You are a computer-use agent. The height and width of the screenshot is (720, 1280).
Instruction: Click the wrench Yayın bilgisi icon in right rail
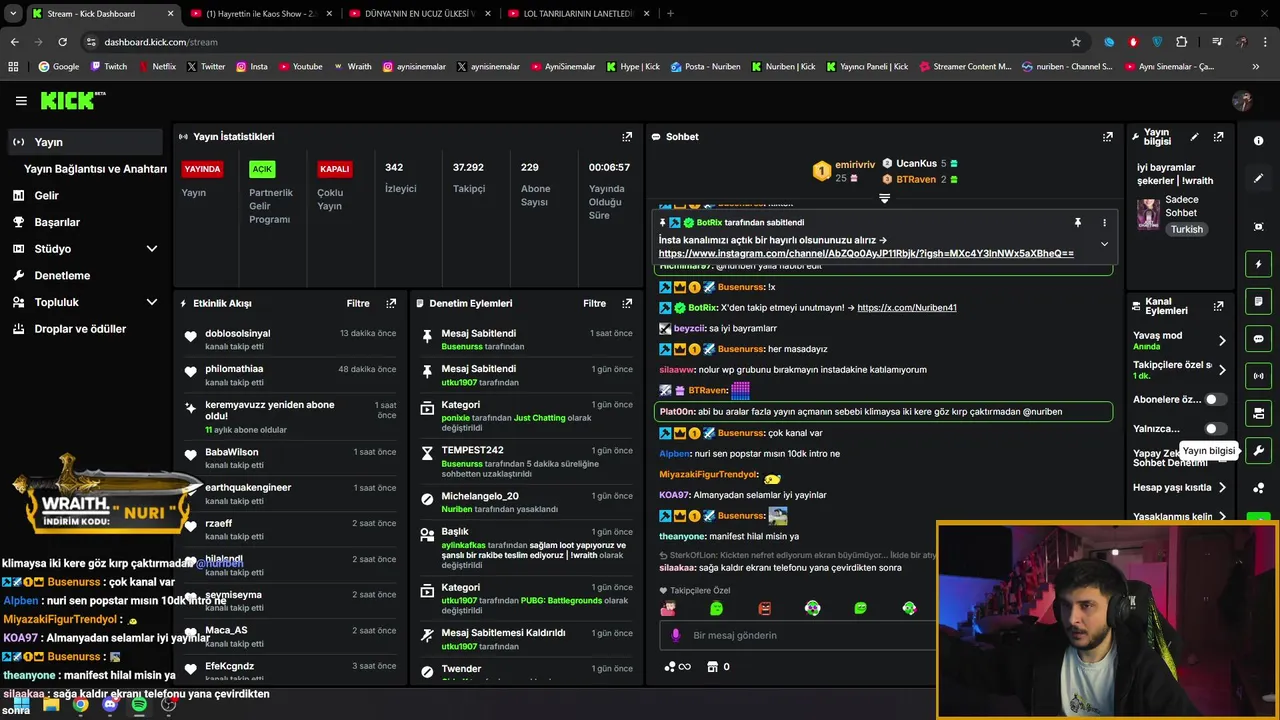point(1259,450)
